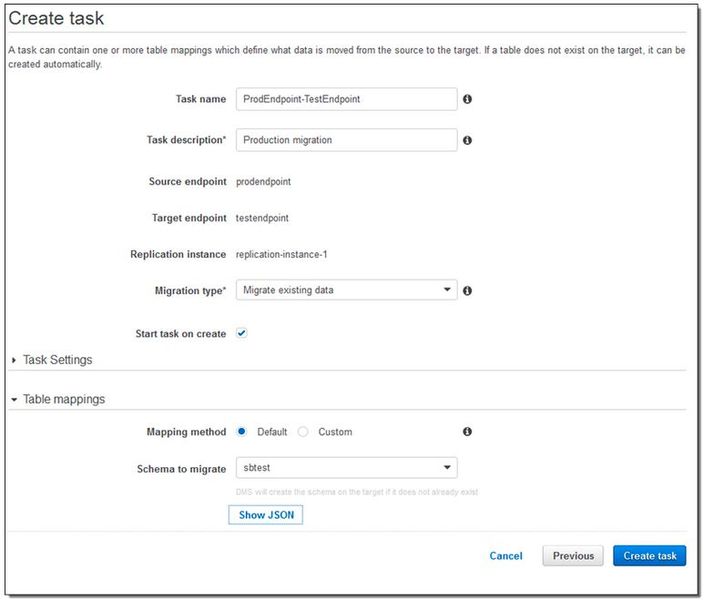Click the prodendpoint source endpoint value

click(264, 182)
